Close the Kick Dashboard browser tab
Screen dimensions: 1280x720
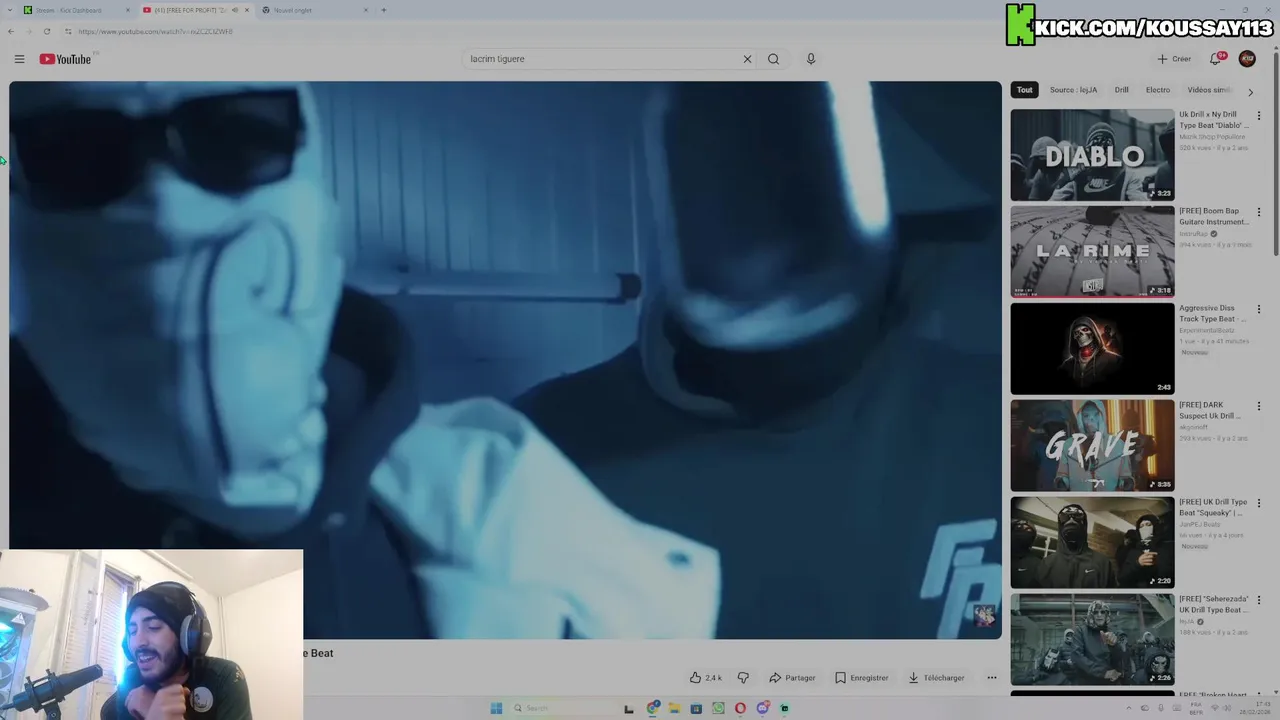pyautogui.click(x=128, y=10)
